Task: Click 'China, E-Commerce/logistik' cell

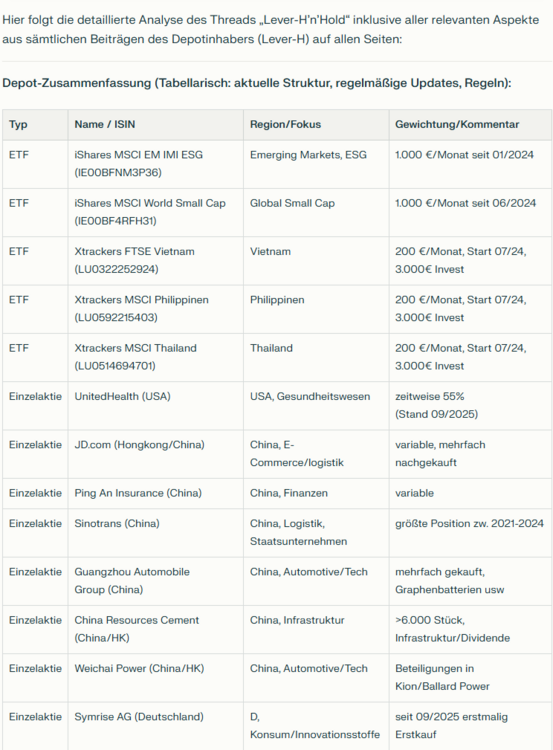Action: coord(316,454)
